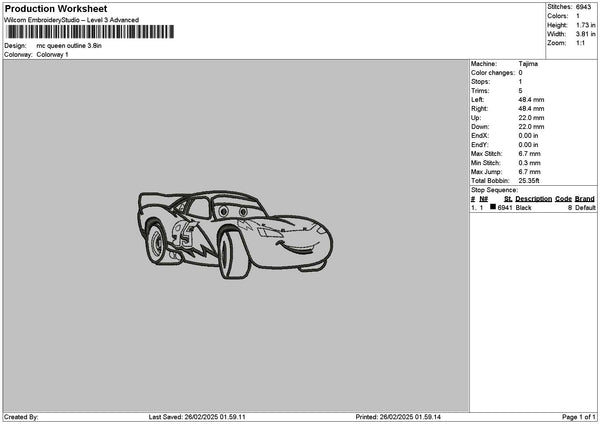Image resolution: width=600 pixels, height=424 pixels.
Task: Click the Machine value Tajima
Action: click(x=528, y=64)
